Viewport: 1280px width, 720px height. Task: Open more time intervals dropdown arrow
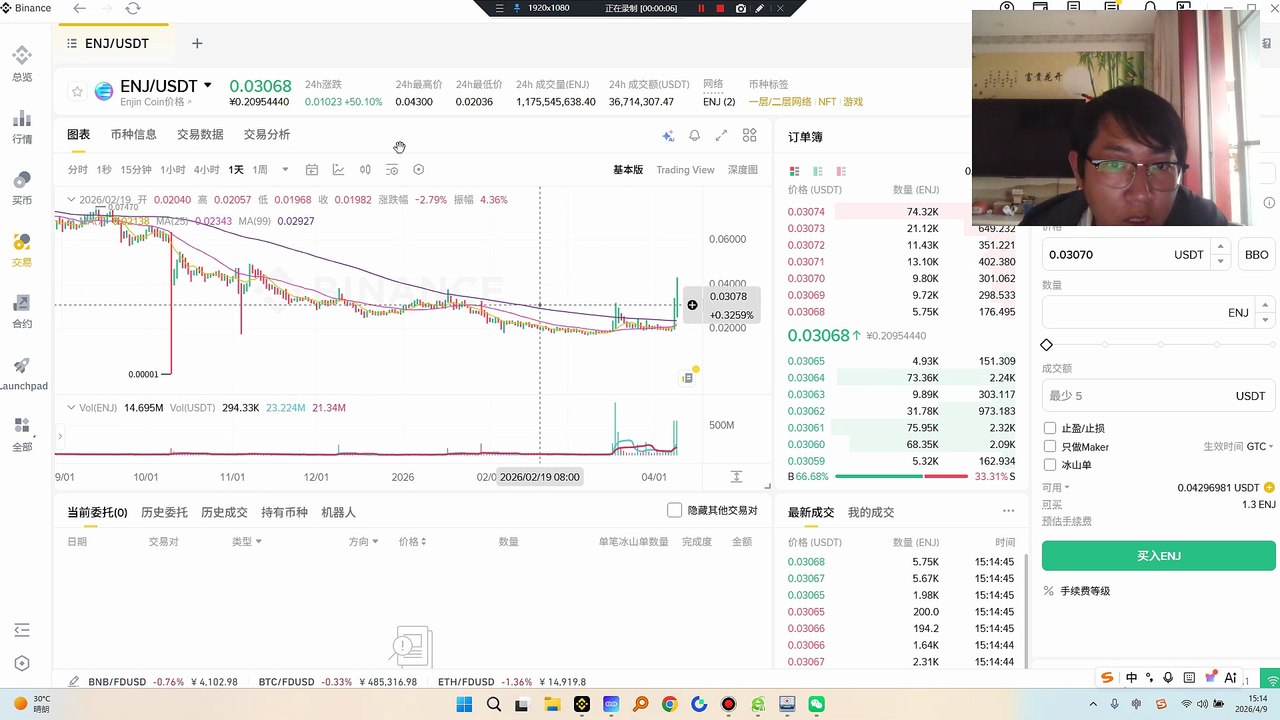tap(285, 170)
